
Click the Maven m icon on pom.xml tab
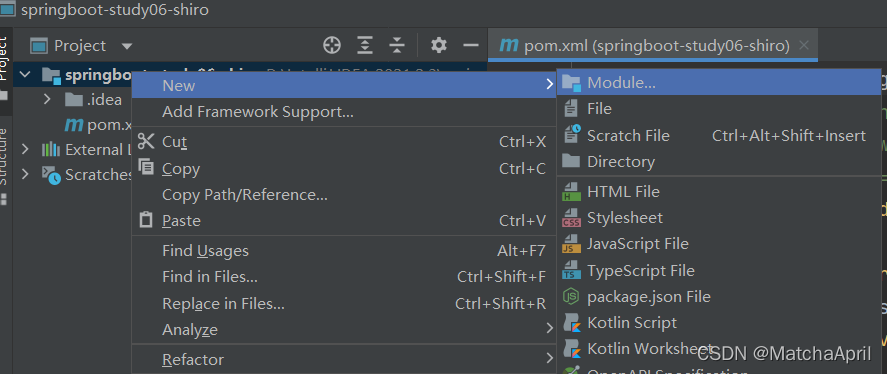[x=509, y=45]
